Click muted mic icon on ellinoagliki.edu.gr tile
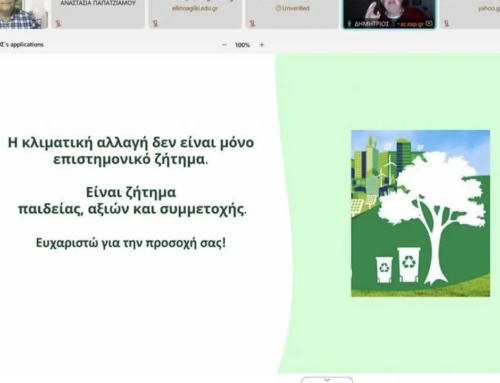 [x=155, y=23]
